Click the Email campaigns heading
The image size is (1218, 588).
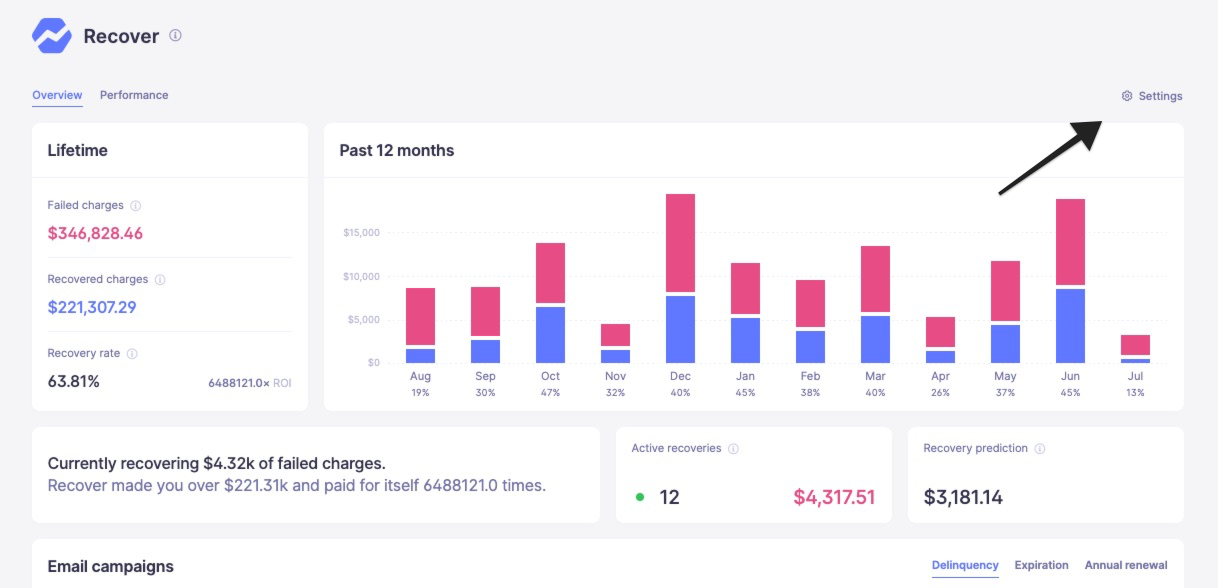tap(111, 567)
